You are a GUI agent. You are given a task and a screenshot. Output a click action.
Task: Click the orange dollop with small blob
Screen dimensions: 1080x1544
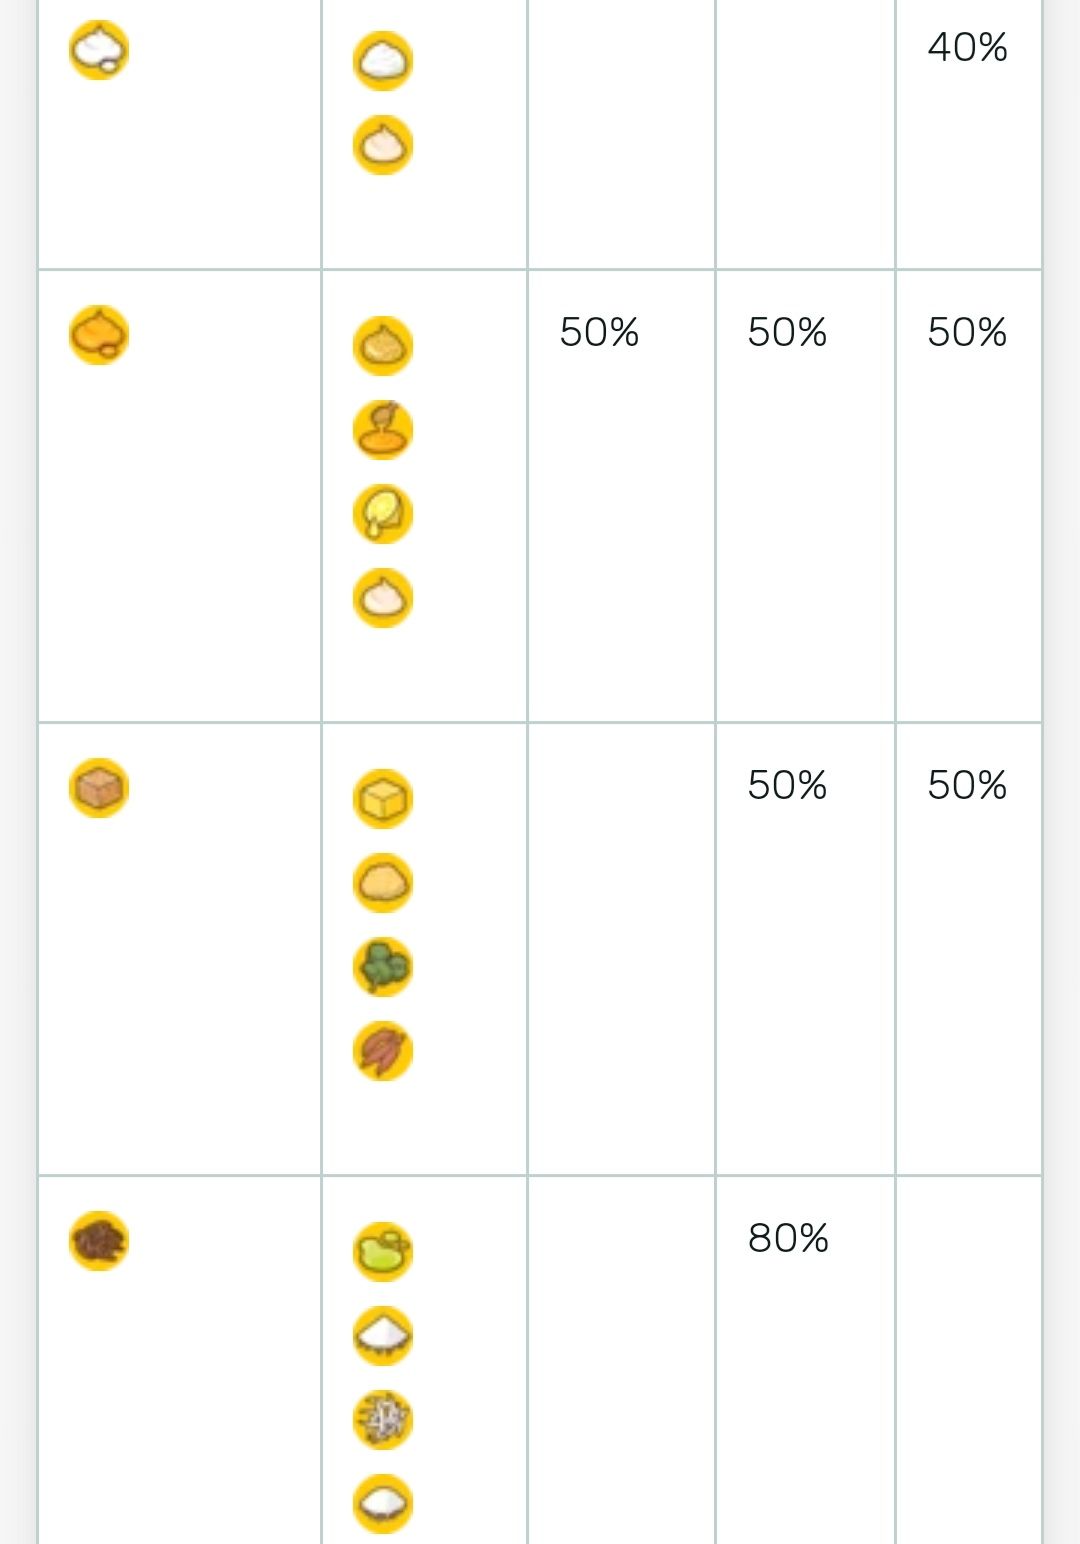coord(99,335)
